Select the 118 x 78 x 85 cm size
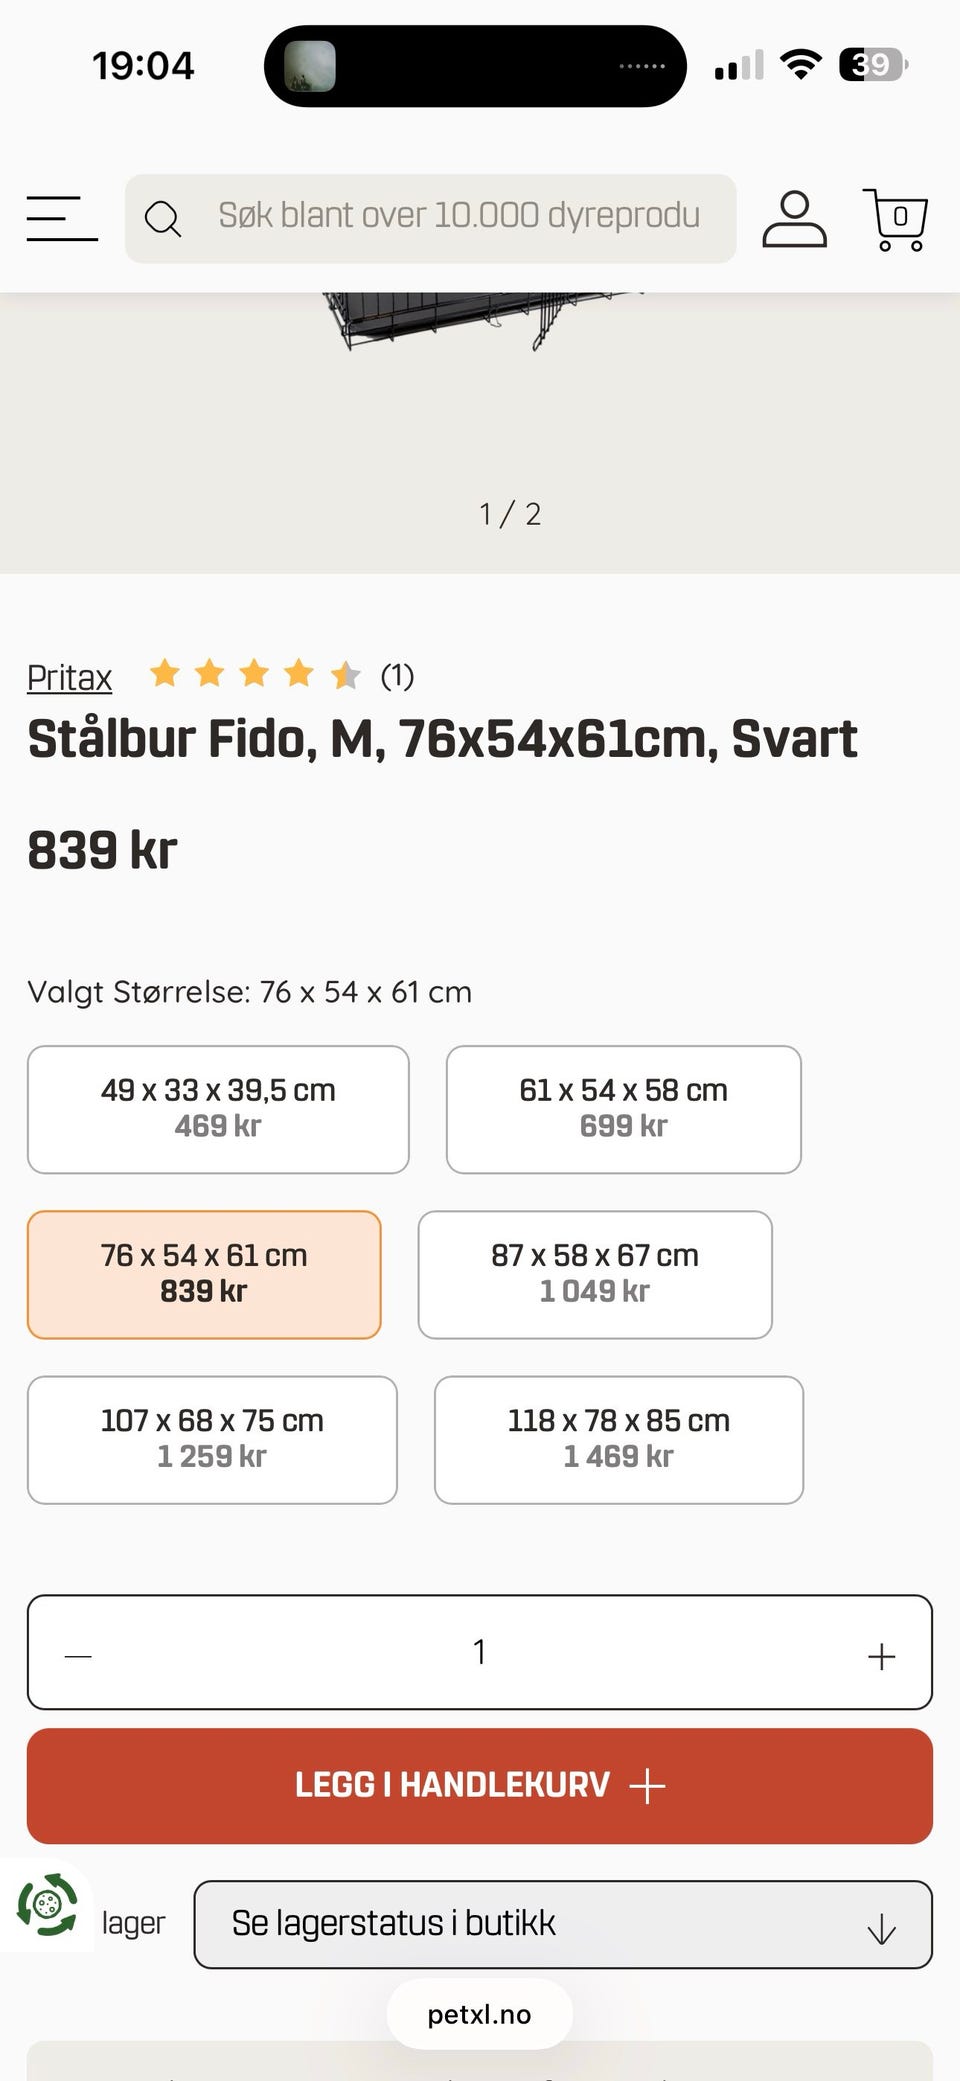This screenshot has width=960, height=2081. pos(619,1439)
